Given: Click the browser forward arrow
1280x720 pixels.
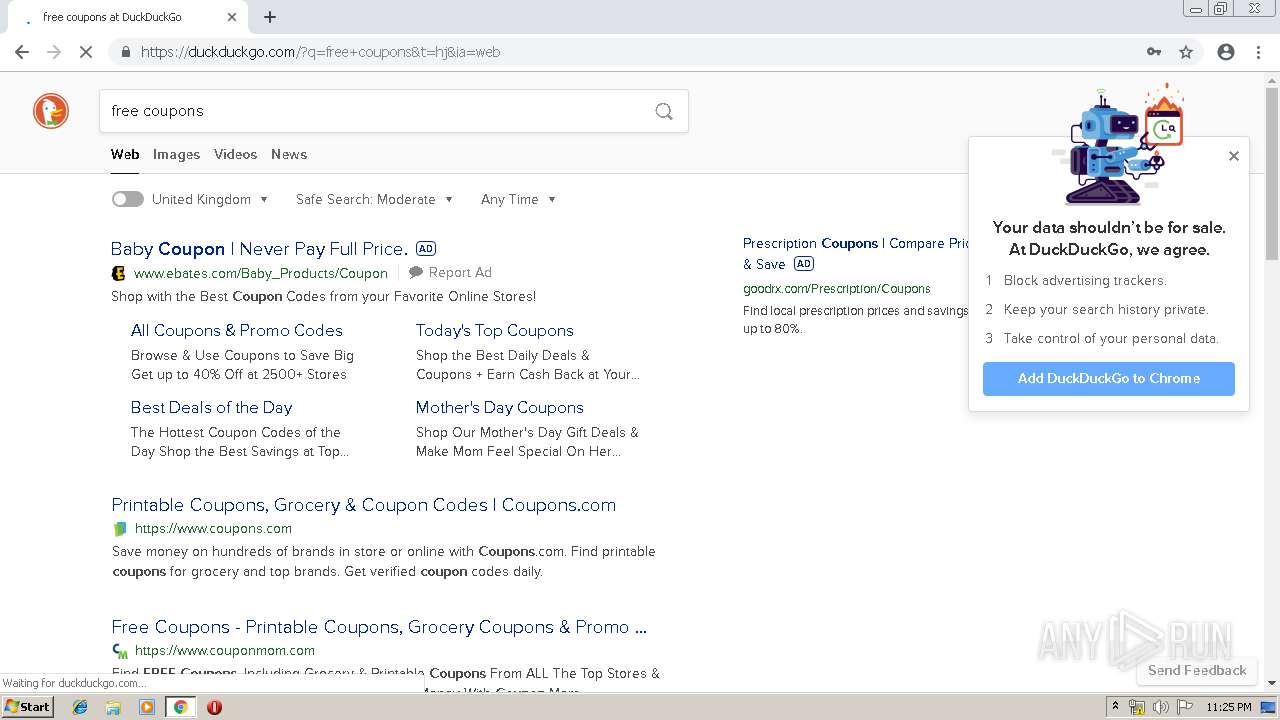Looking at the screenshot, I should [x=54, y=52].
